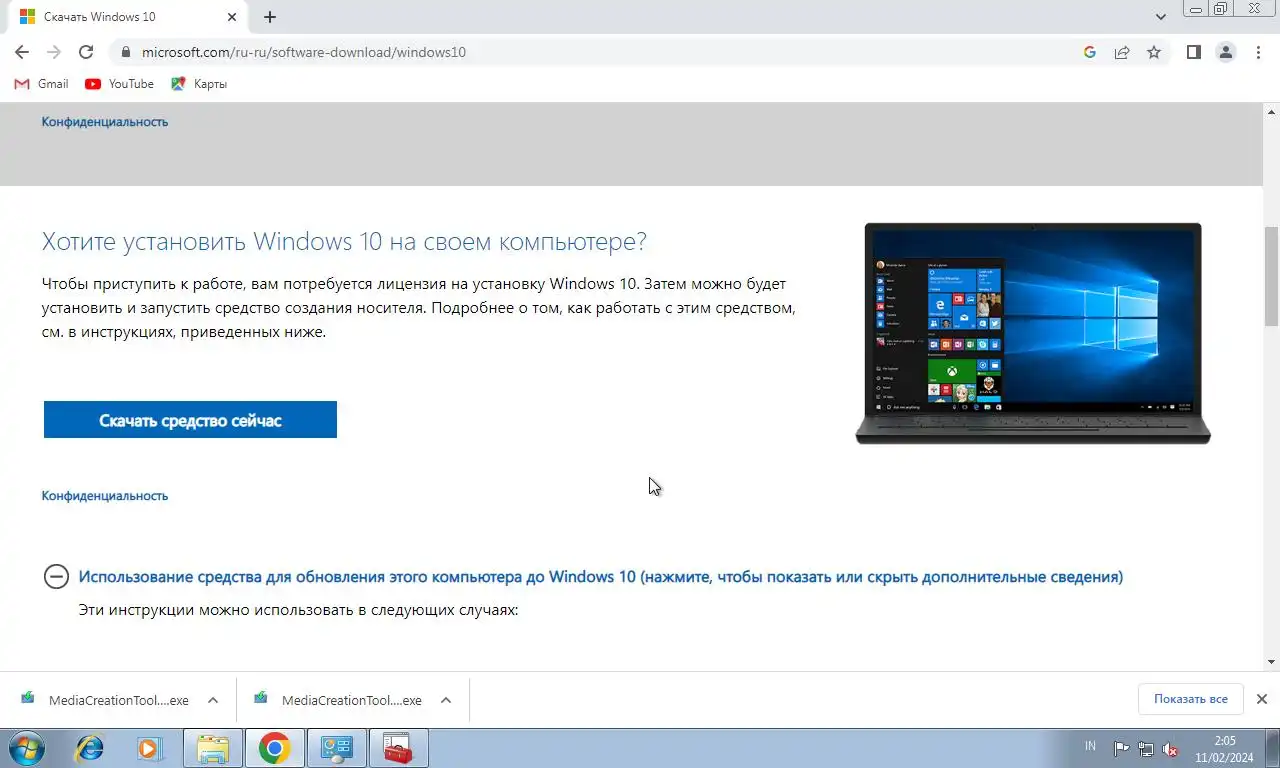Viewport: 1280px width, 768px height.
Task: Click the page vertical scrollbar thumb
Action: click(1272, 277)
